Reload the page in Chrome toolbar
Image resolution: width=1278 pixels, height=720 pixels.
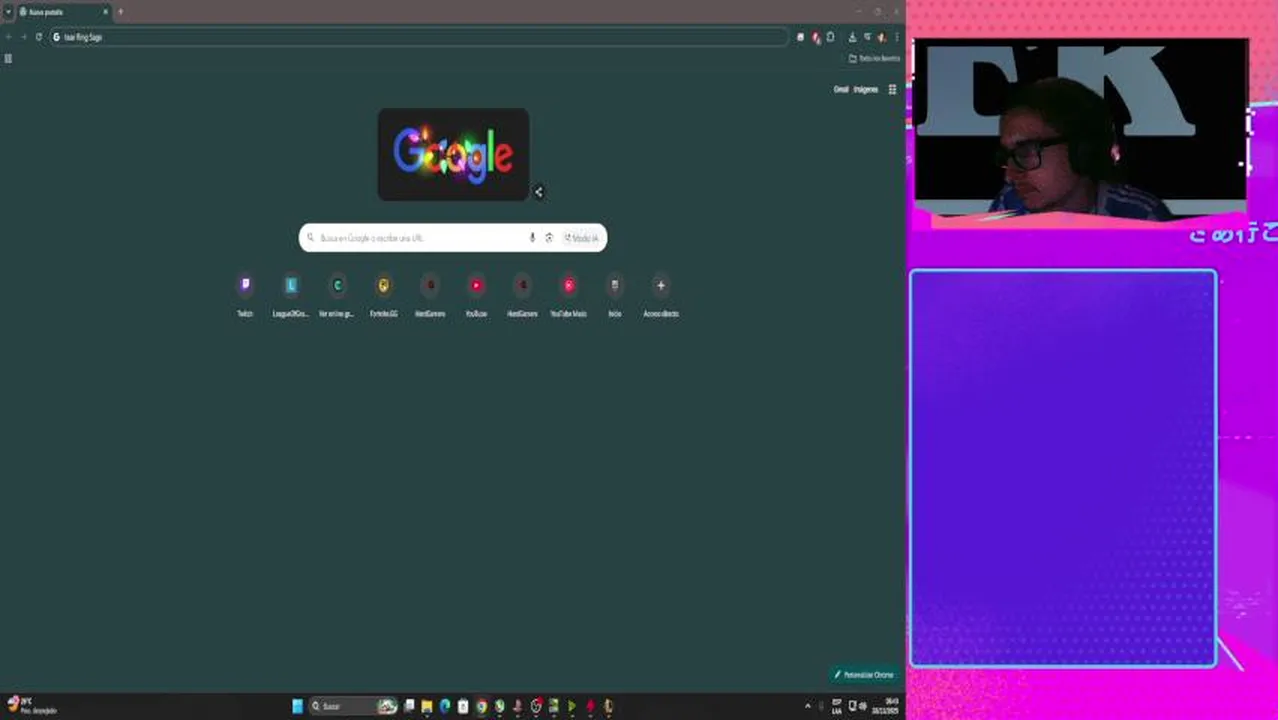tap(38, 37)
